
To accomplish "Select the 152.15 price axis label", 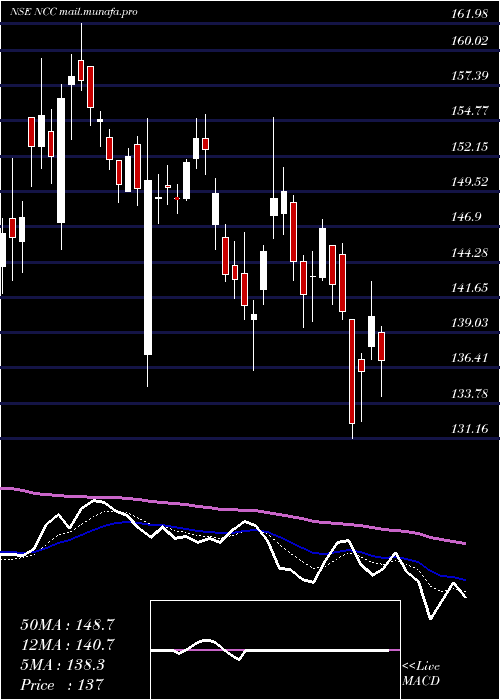I will (x=471, y=146).
